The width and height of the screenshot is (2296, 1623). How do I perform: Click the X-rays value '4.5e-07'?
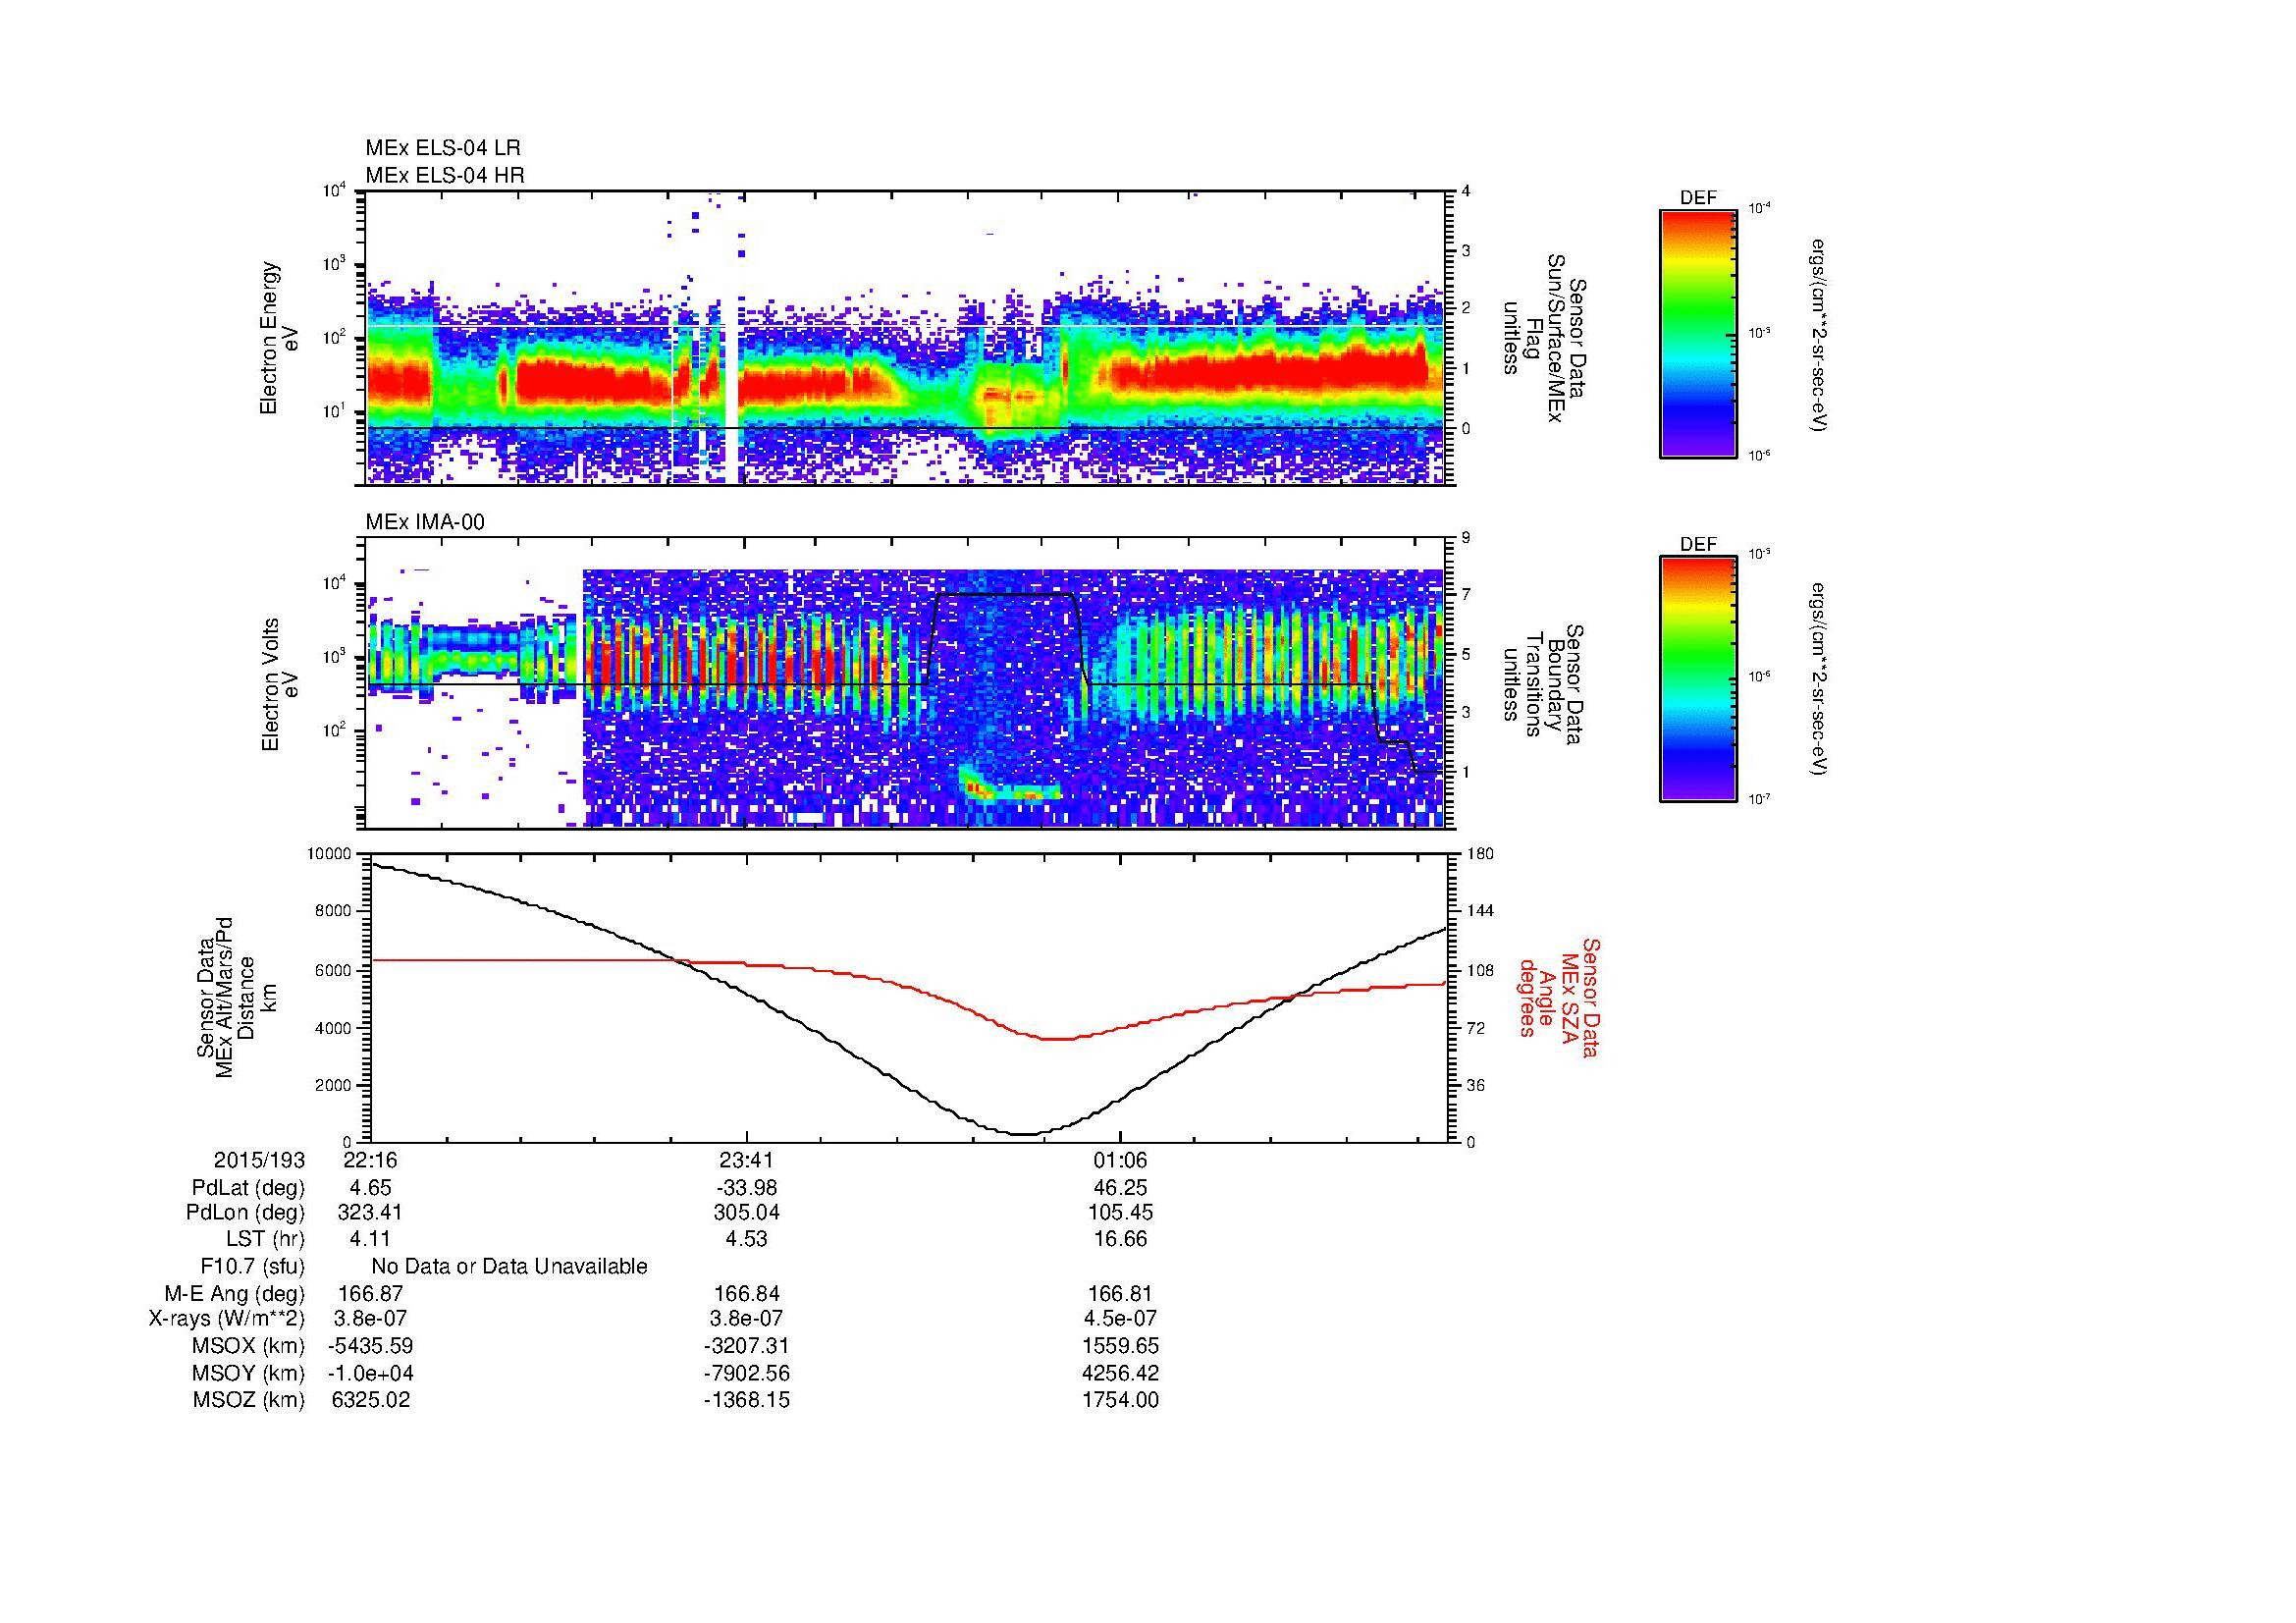tap(1121, 1319)
